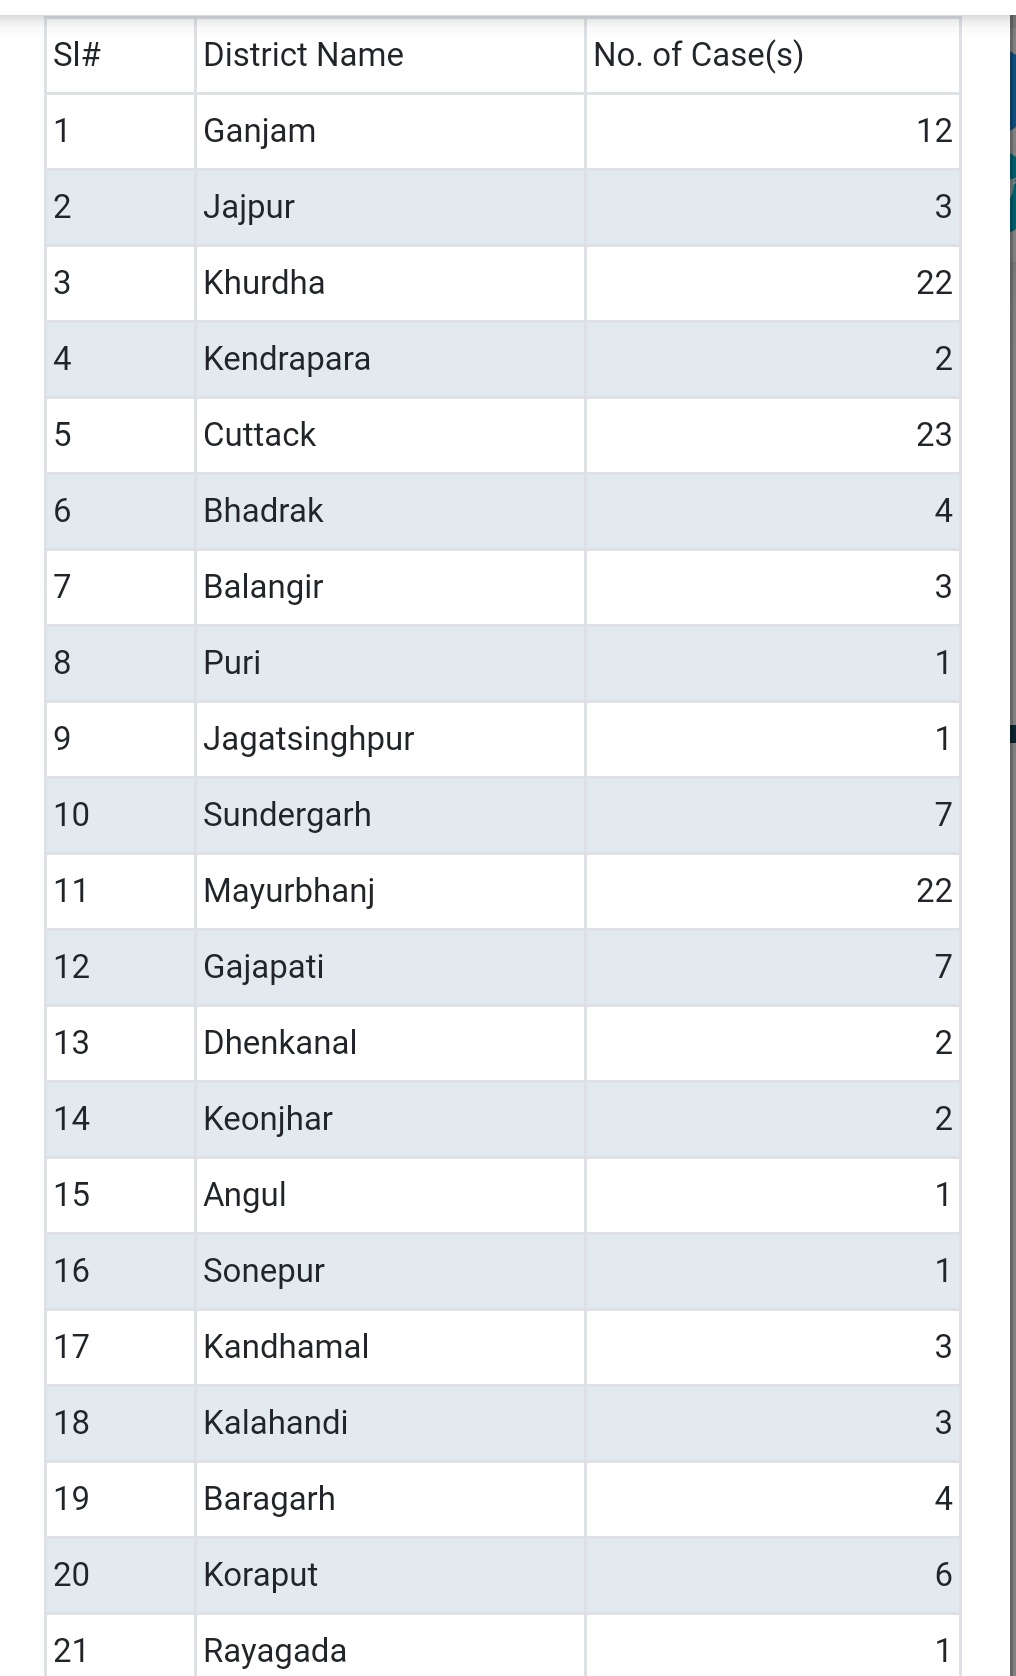Viewport: 1016px width, 1676px height.
Task: Click on Mayurbhanj district name
Action: coord(289,891)
